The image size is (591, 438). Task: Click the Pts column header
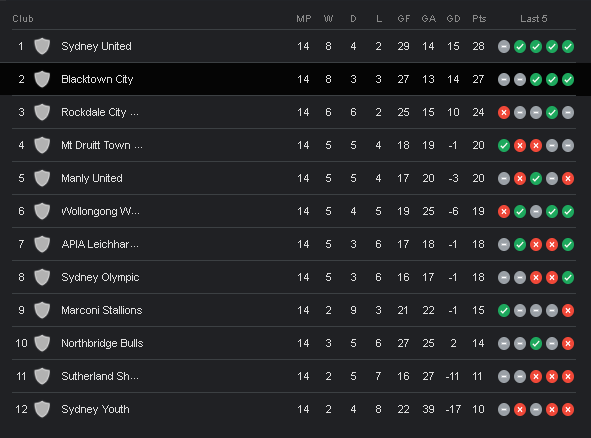(x=479, y=19)
